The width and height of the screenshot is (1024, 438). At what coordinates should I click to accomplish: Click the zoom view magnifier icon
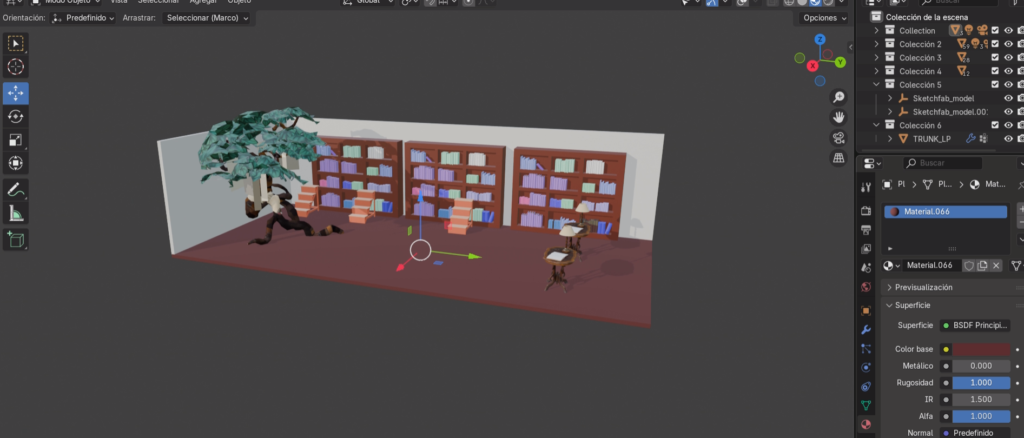[x=839, y=97]
